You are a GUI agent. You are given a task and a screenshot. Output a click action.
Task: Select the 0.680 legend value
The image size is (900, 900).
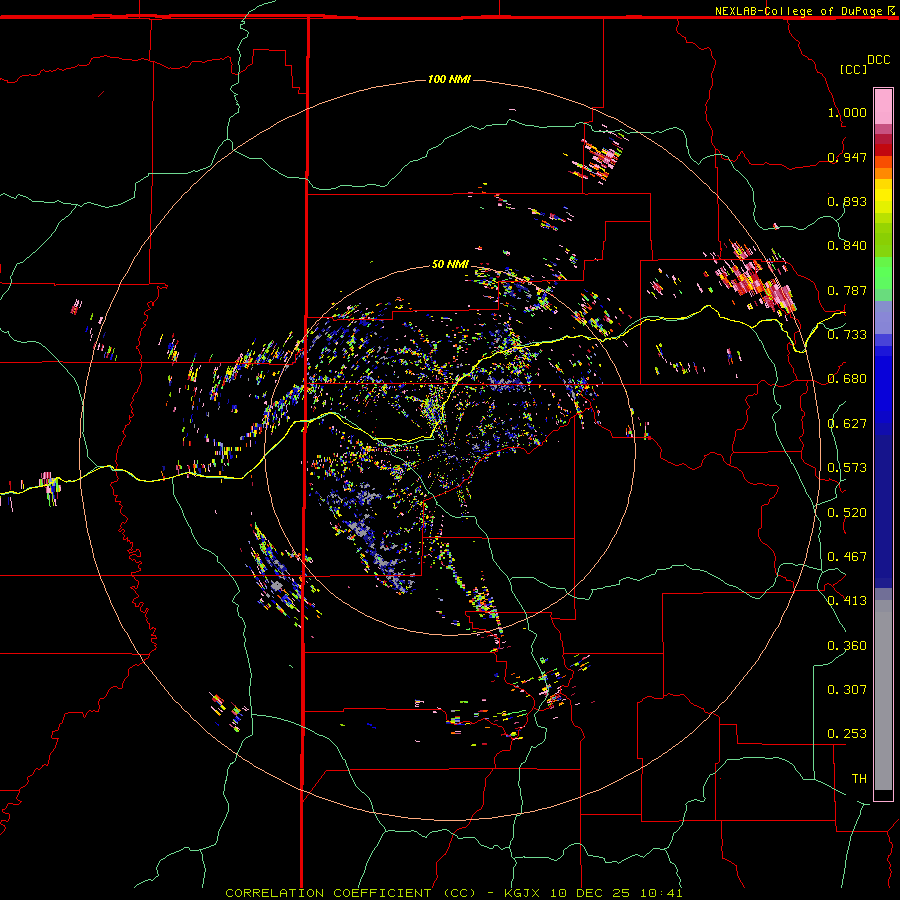click(847, 379)
